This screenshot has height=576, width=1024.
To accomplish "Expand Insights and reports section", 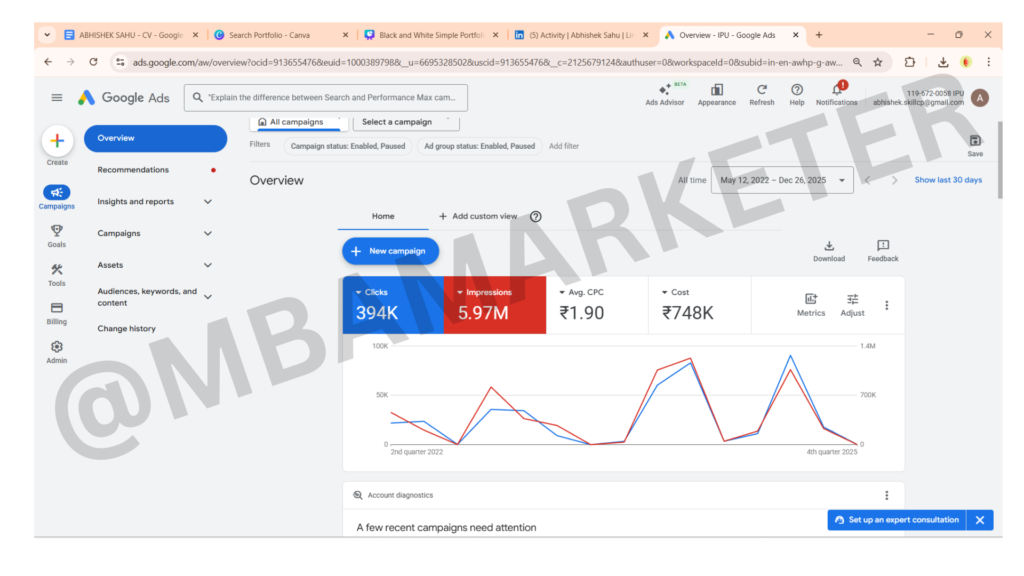I will coord(208,202).
